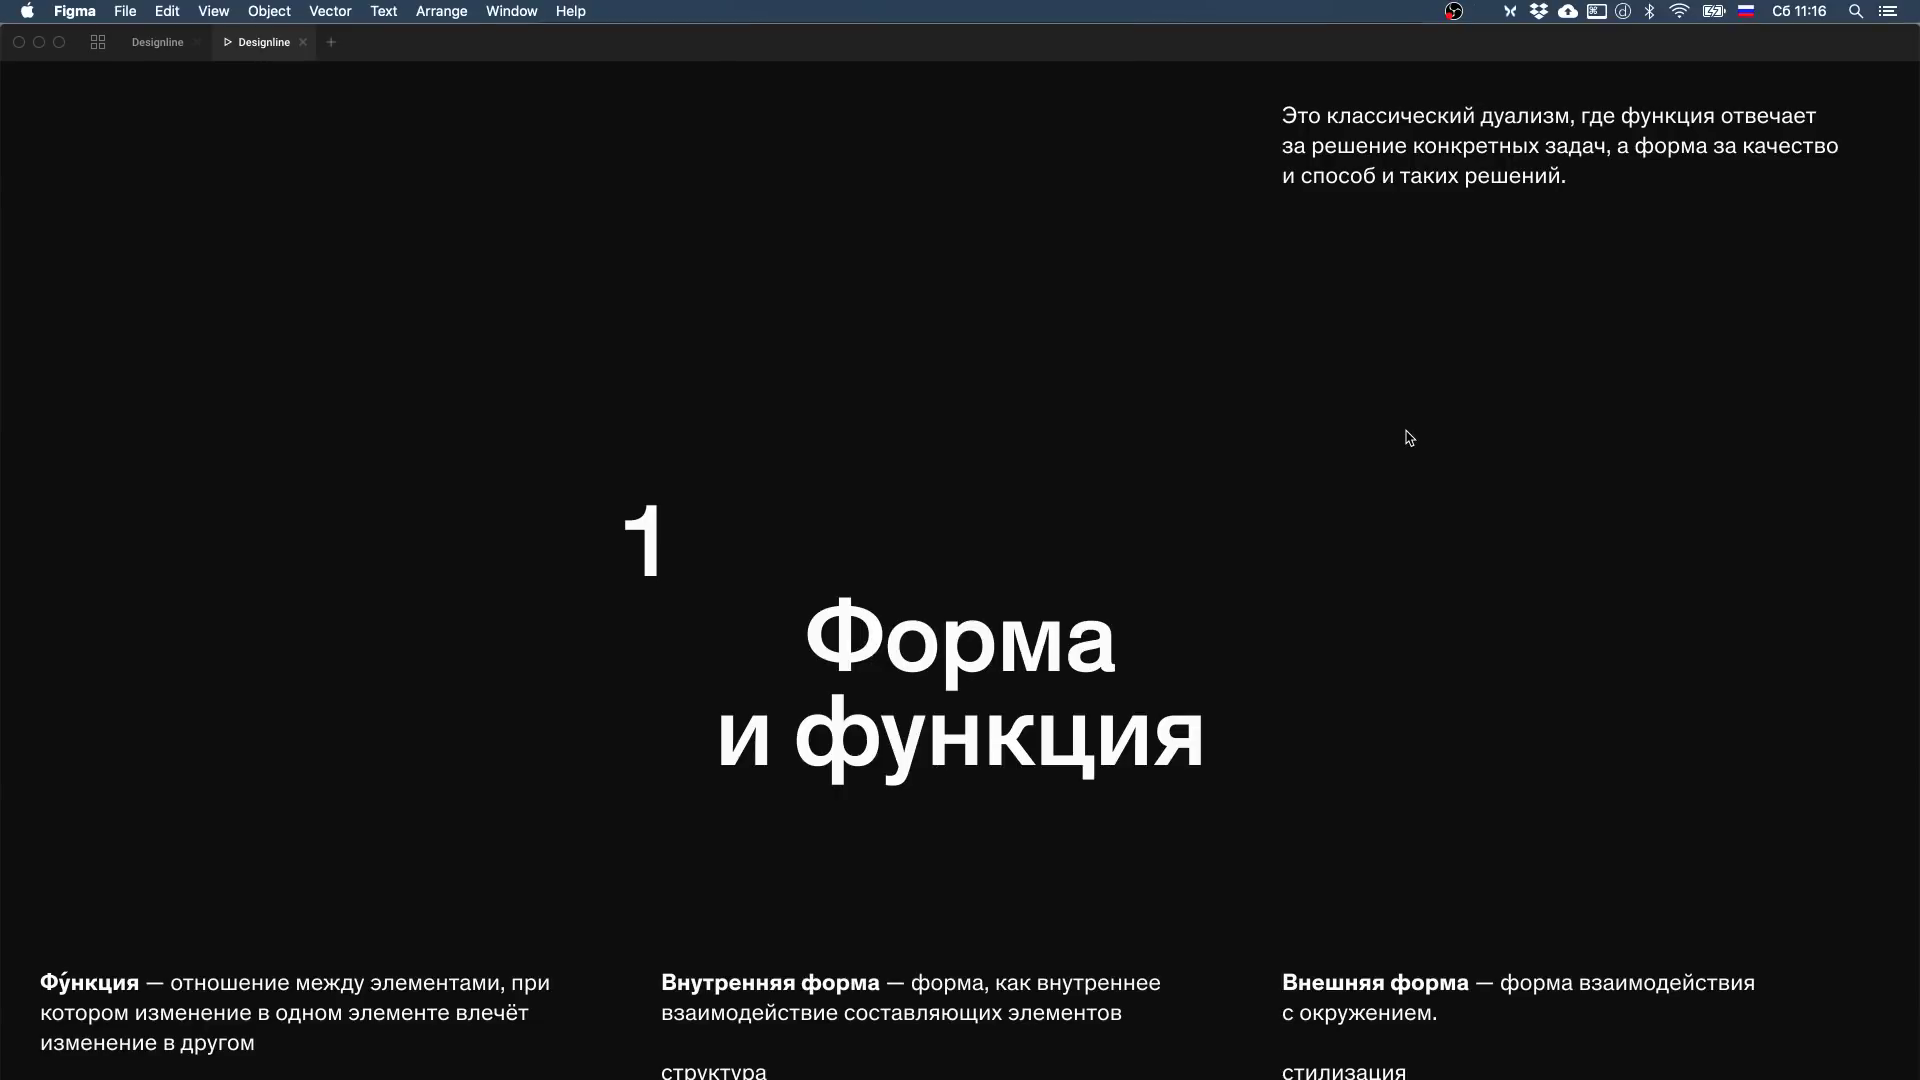Close the active Designline tab
The width and height of the screenshot is (1920, 1080).
[302, 42]
